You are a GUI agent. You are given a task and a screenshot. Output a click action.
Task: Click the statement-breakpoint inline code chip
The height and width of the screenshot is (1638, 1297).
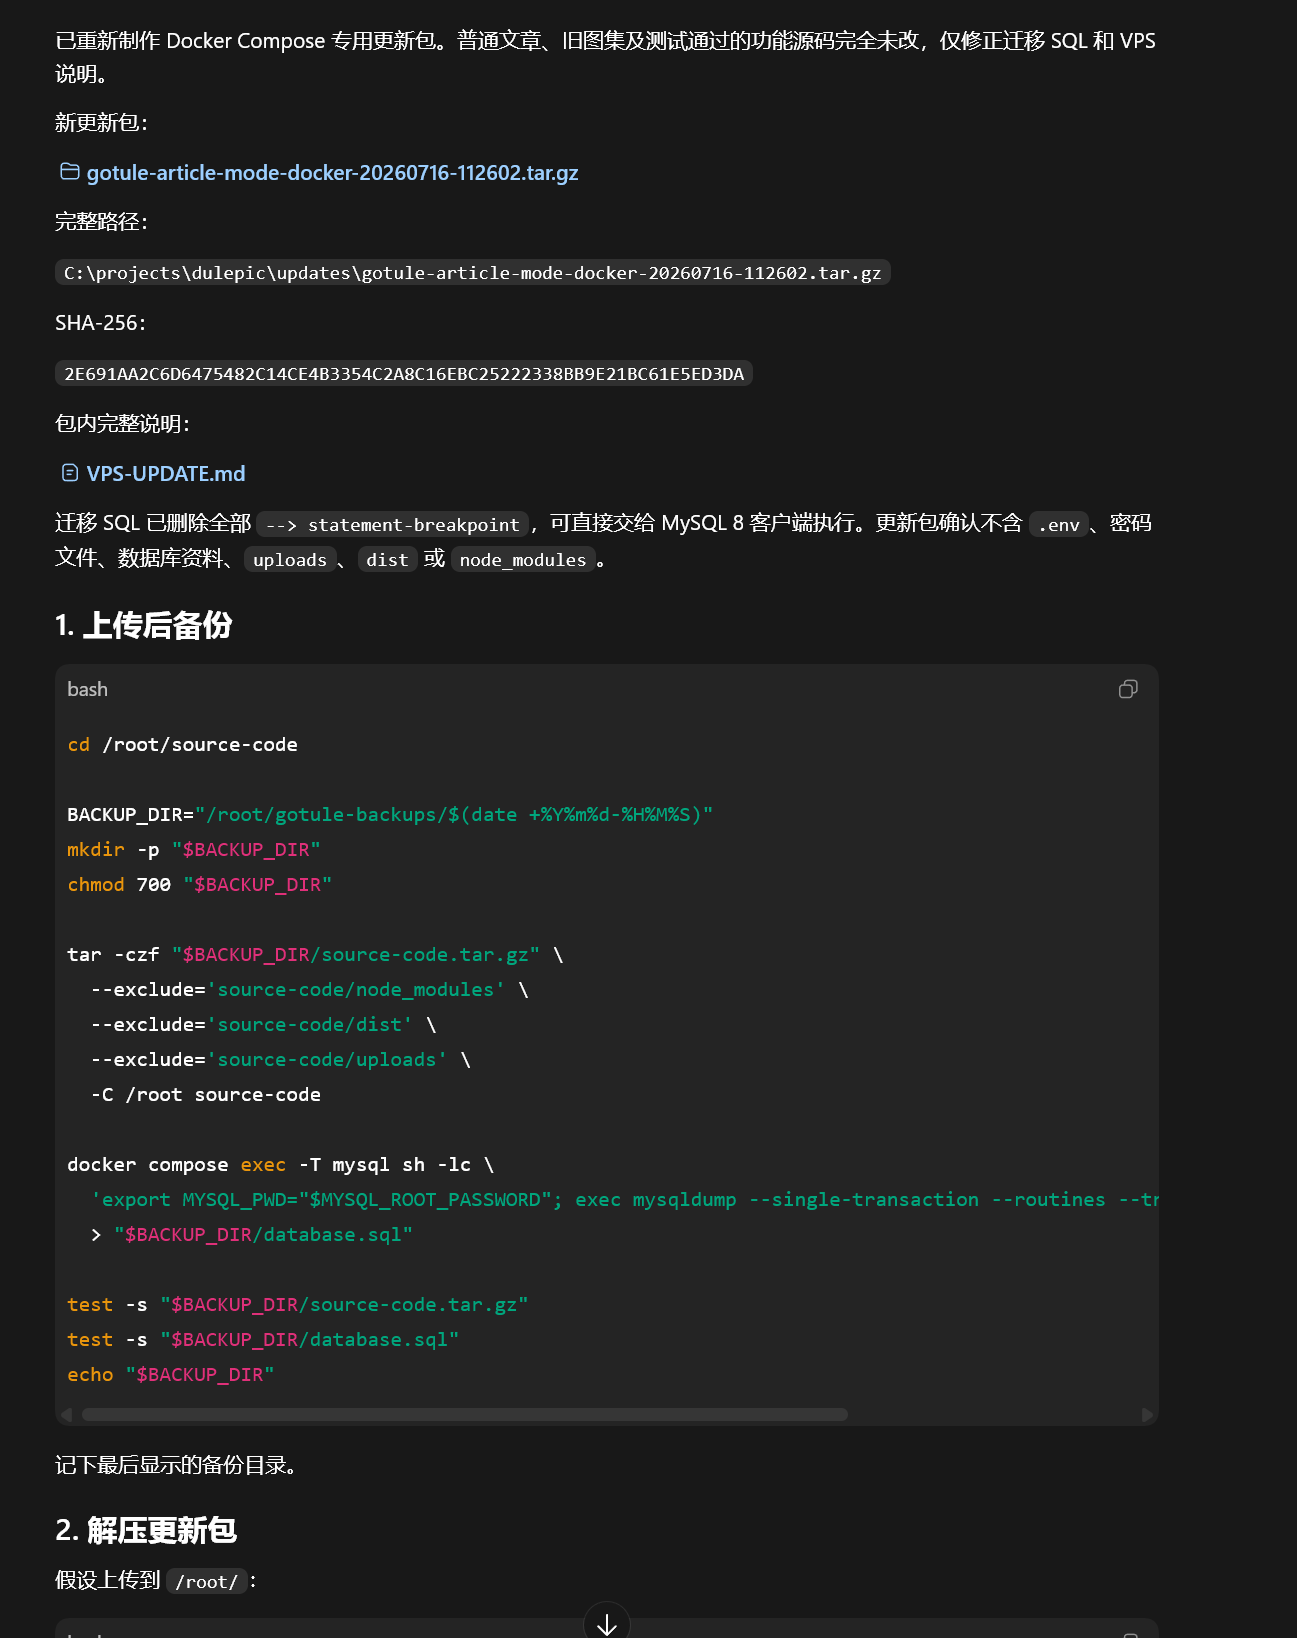[x=393, y=525]
